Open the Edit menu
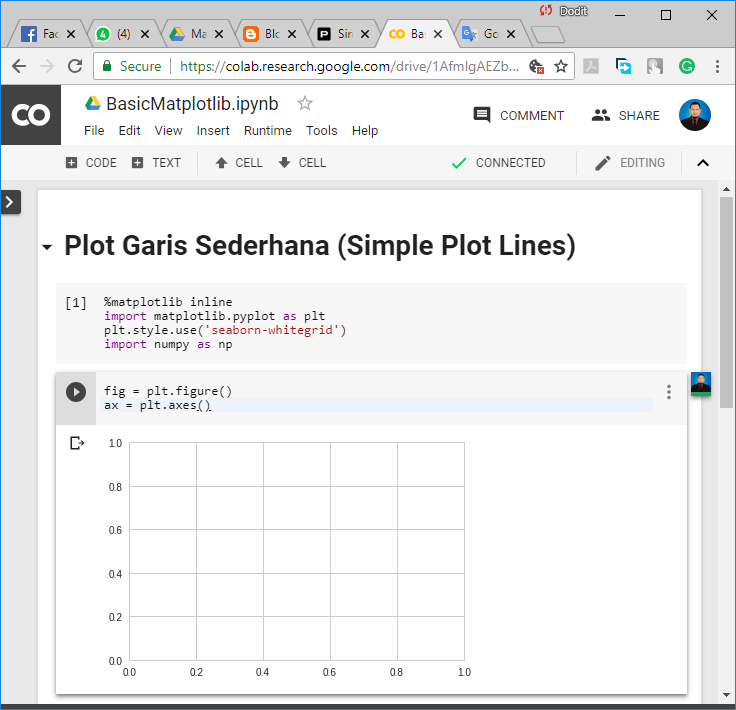The width and height of the screenshot is (736, 710). tap(130, 130)
